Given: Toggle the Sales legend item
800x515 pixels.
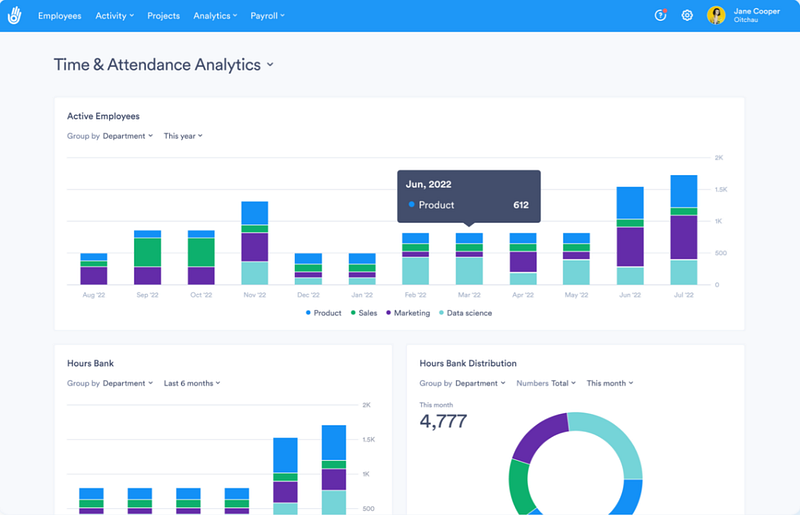Looking at the screenshot, I should click(x=364, y=313).
